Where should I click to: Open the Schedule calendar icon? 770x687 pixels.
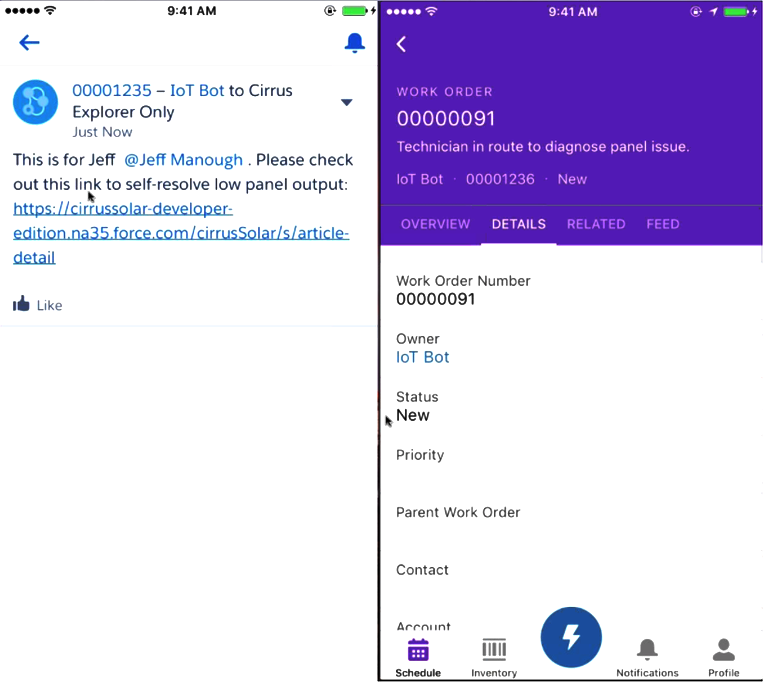[x=418, y=650]
